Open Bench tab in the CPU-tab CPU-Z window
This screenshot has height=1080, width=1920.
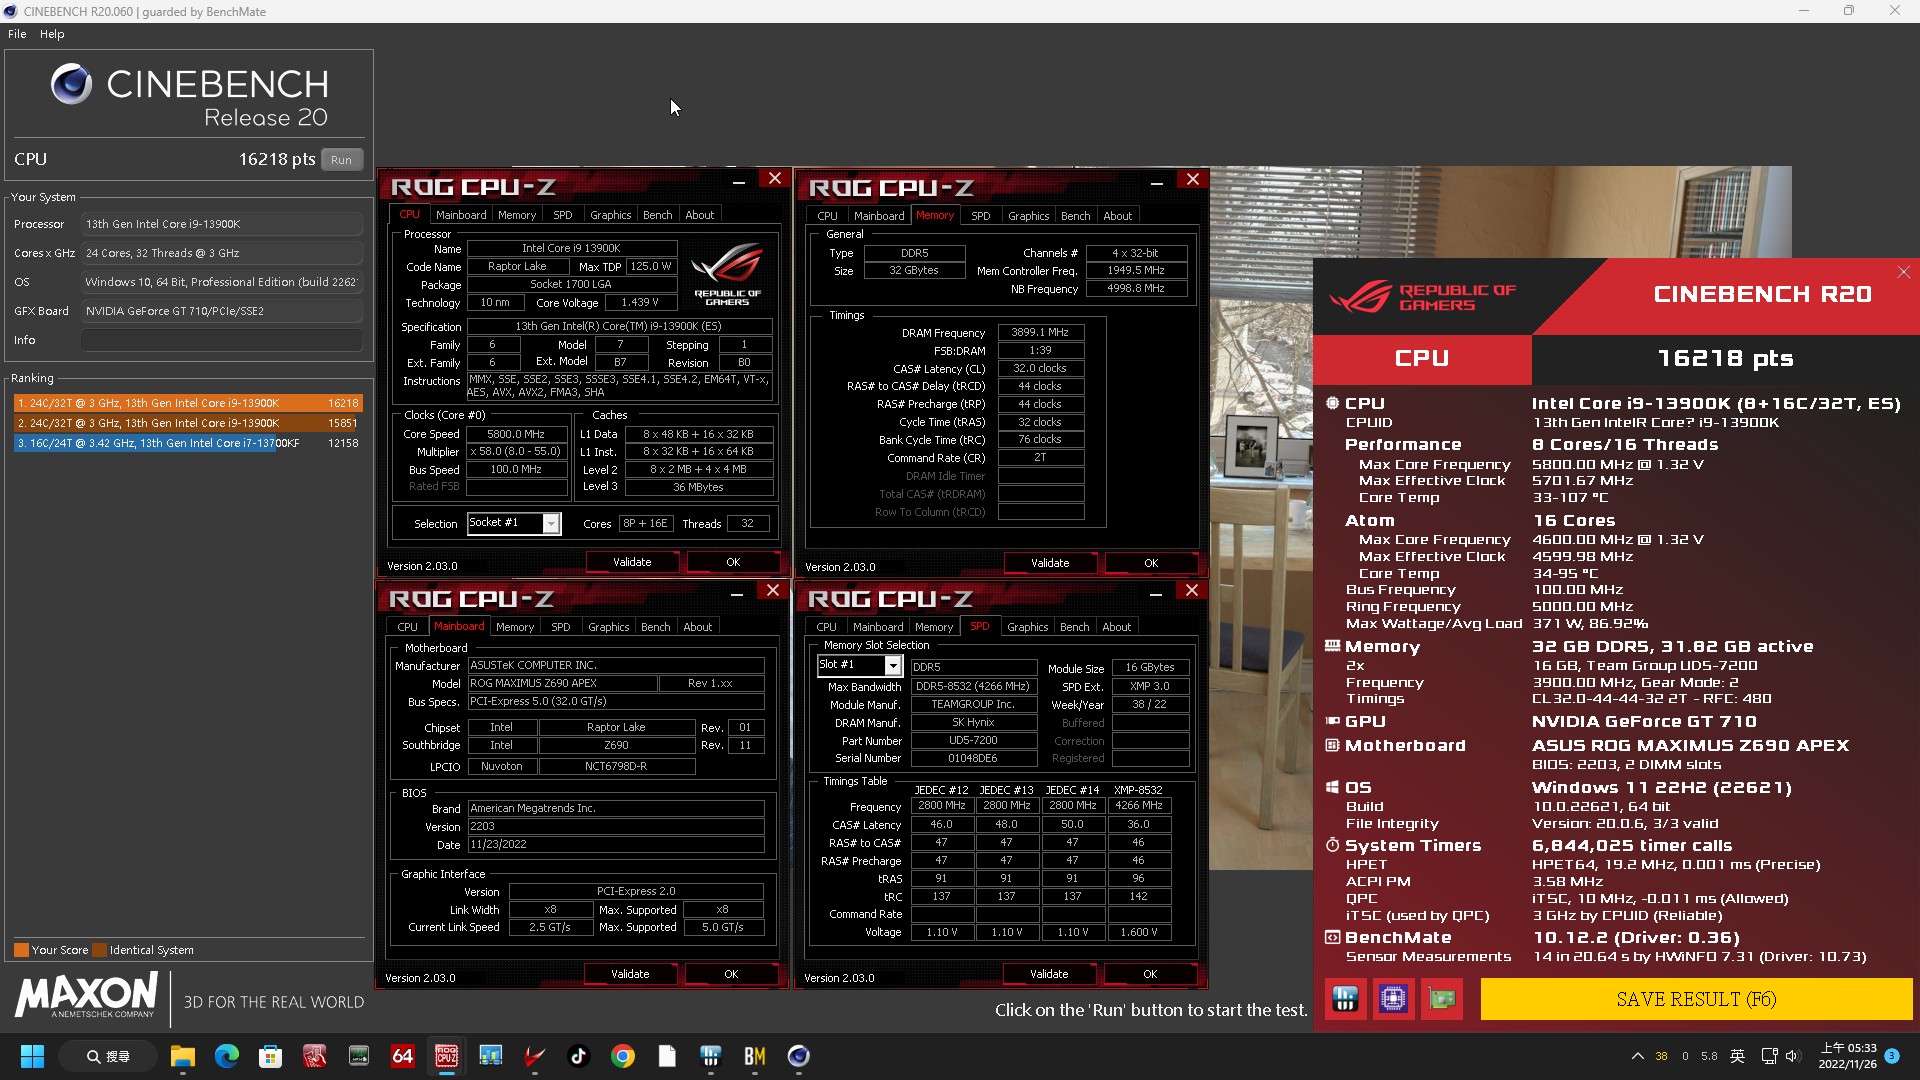point(657,215)
